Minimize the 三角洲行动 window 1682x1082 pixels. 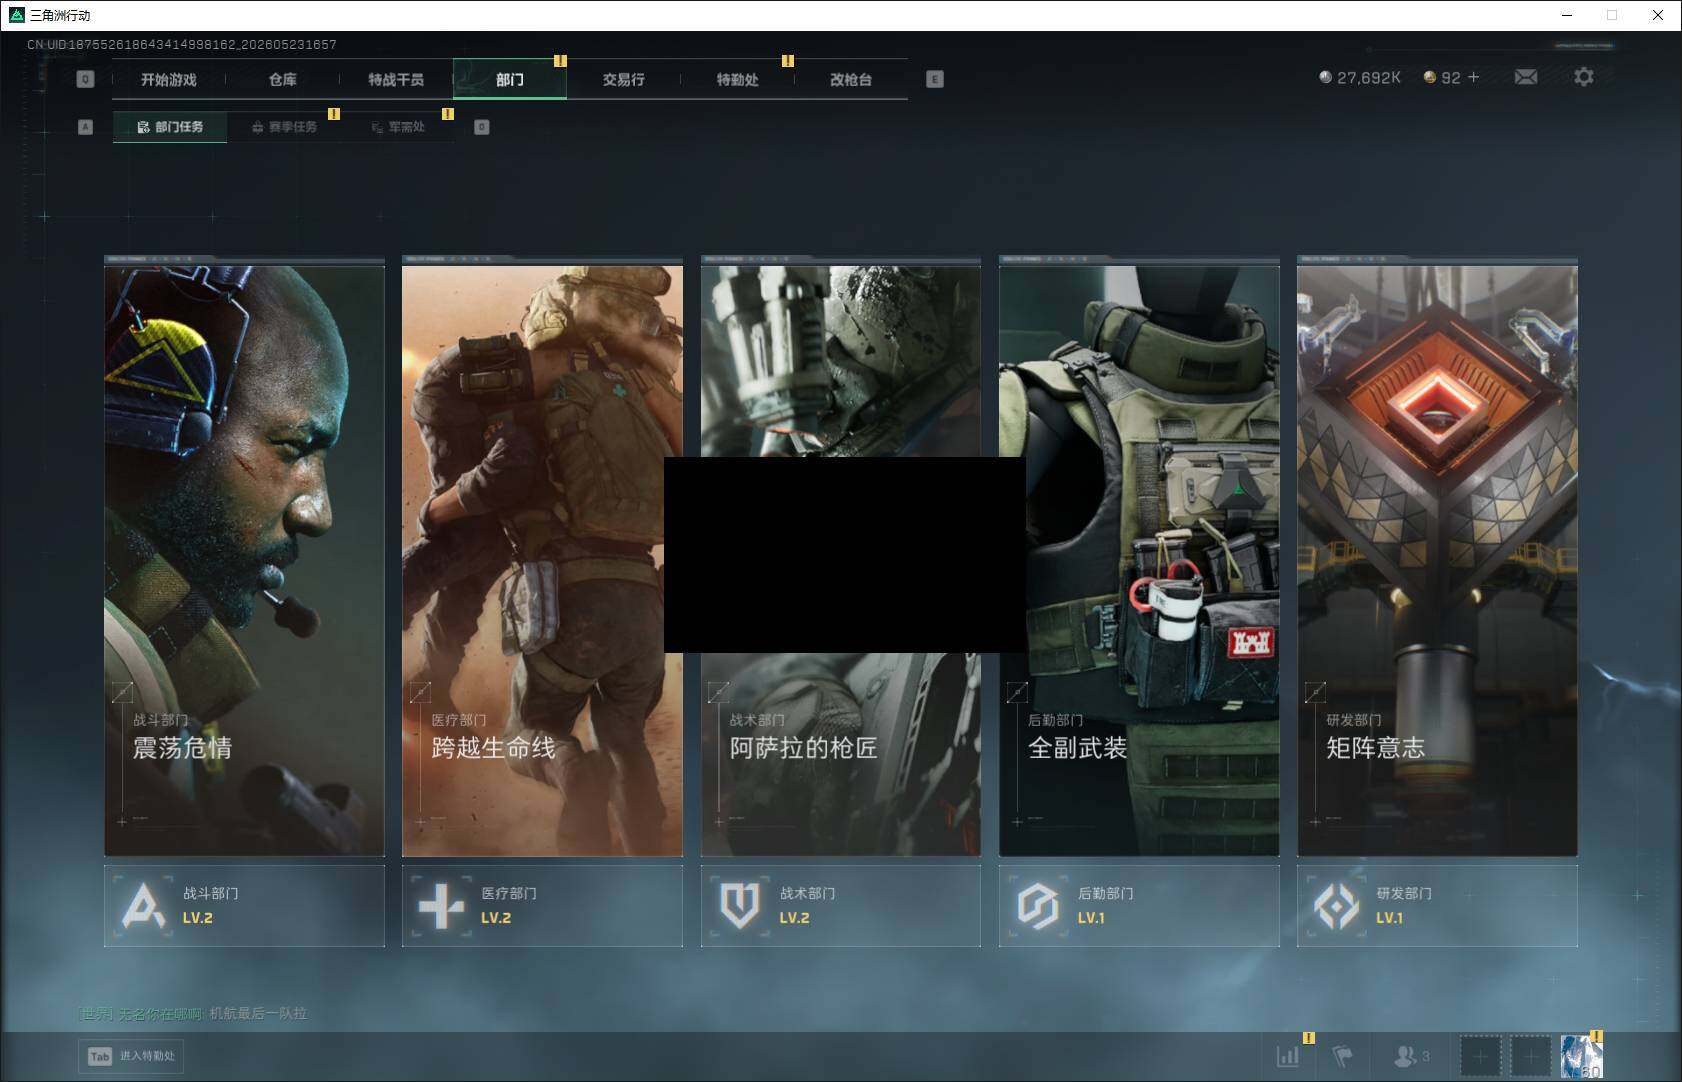(x=1567, y=15)
